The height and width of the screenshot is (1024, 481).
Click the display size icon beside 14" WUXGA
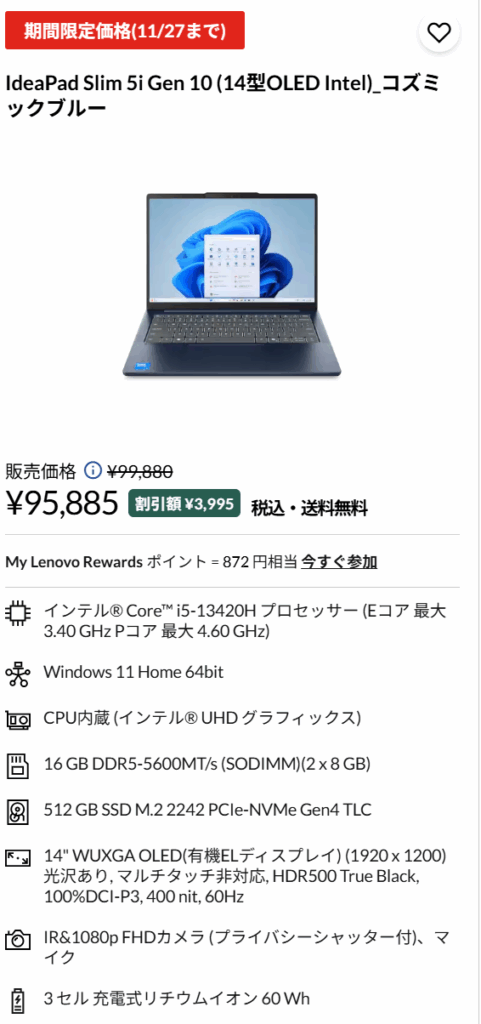click(x=18, y=857)
